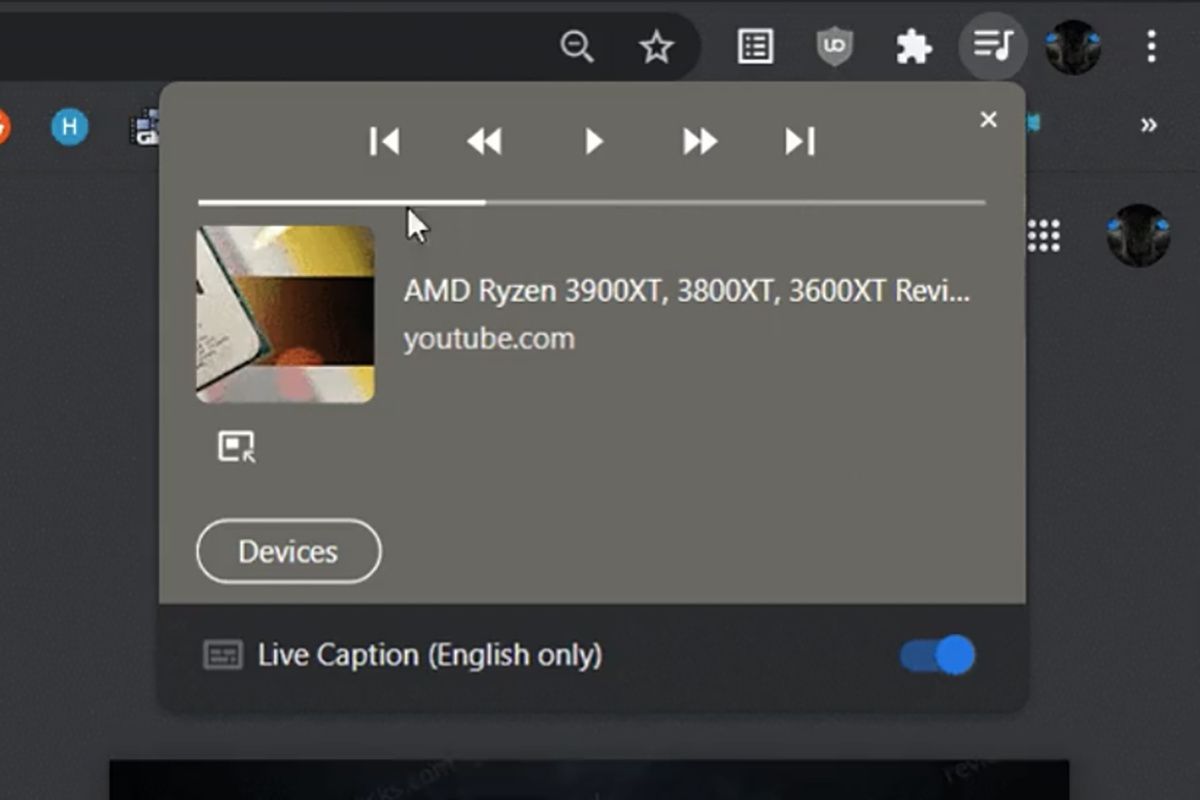Viewport: 1200px width, 800px height.
Task: Bookmark this page with the star
Action: 656,46
